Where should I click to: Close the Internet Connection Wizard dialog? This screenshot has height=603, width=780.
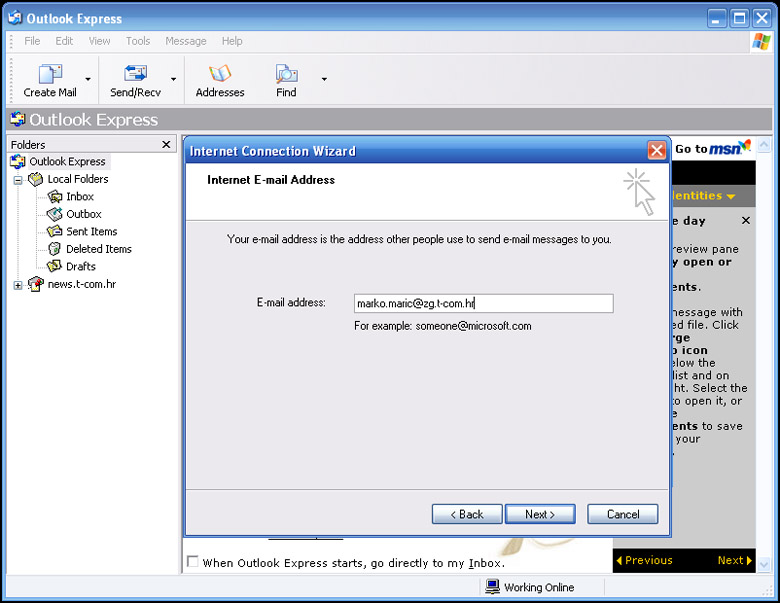(657, 150)
